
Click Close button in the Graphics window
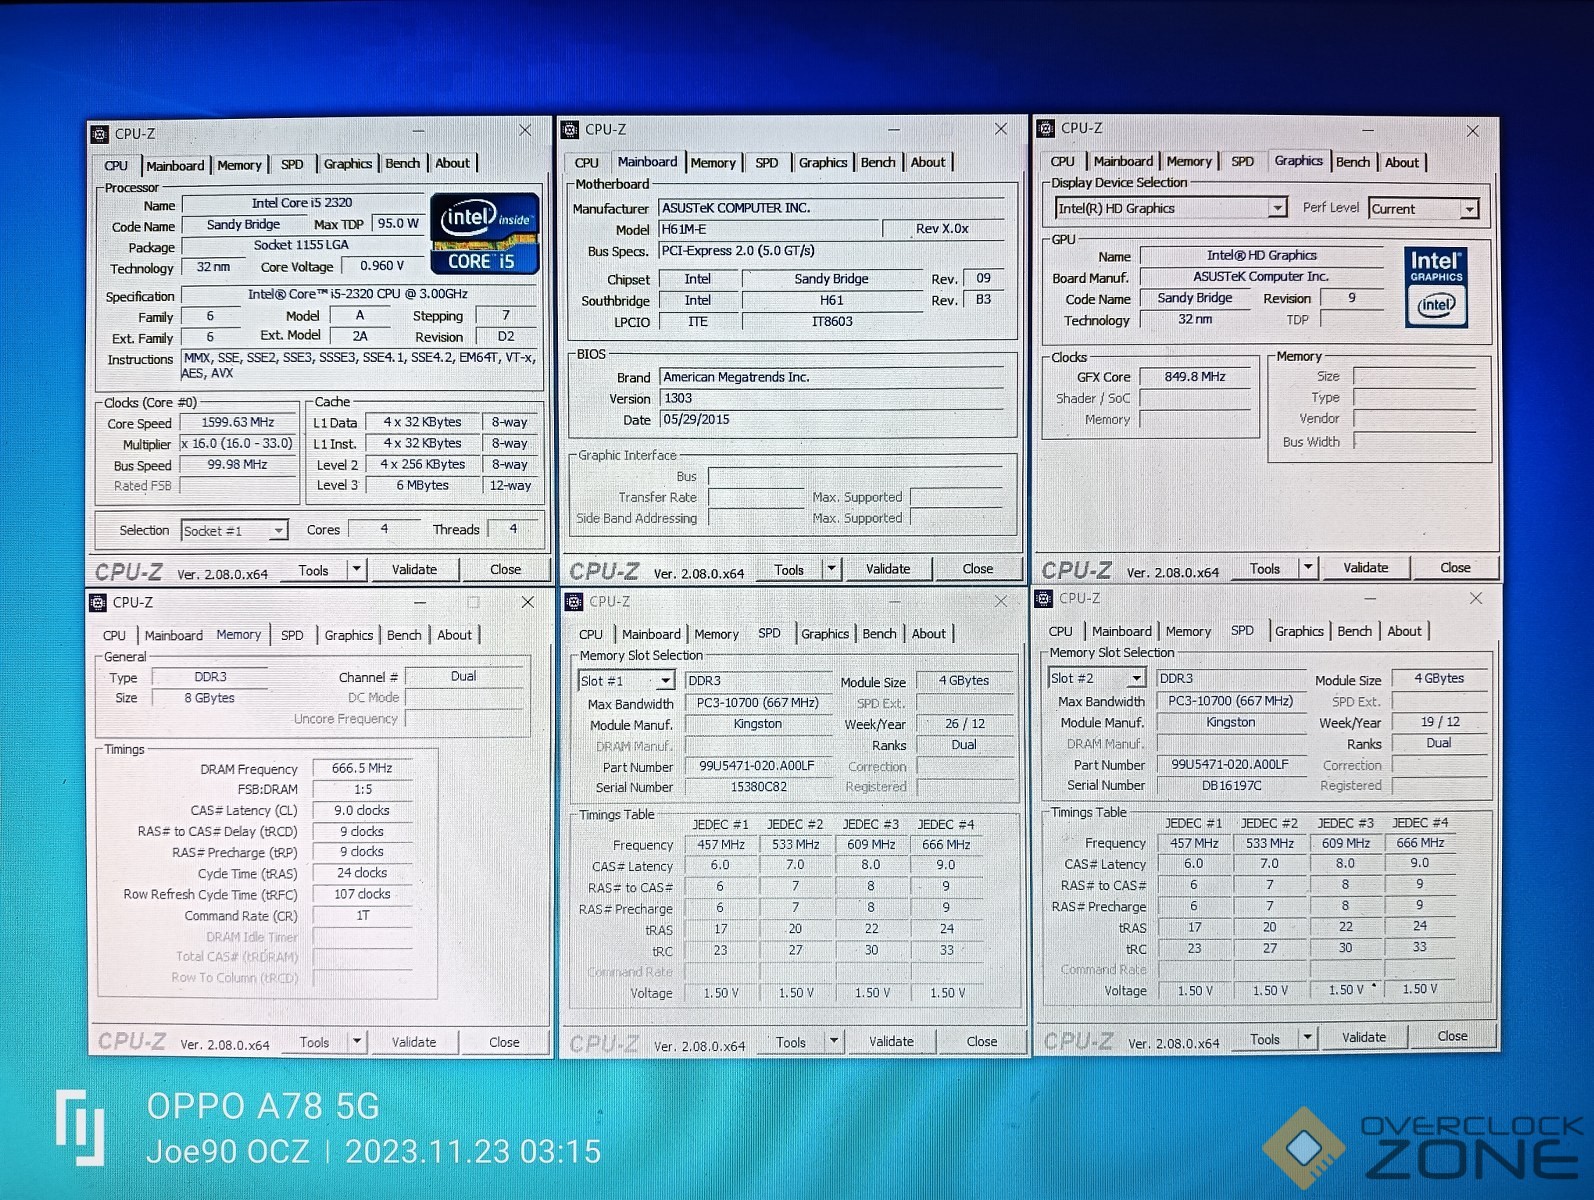1455,568
